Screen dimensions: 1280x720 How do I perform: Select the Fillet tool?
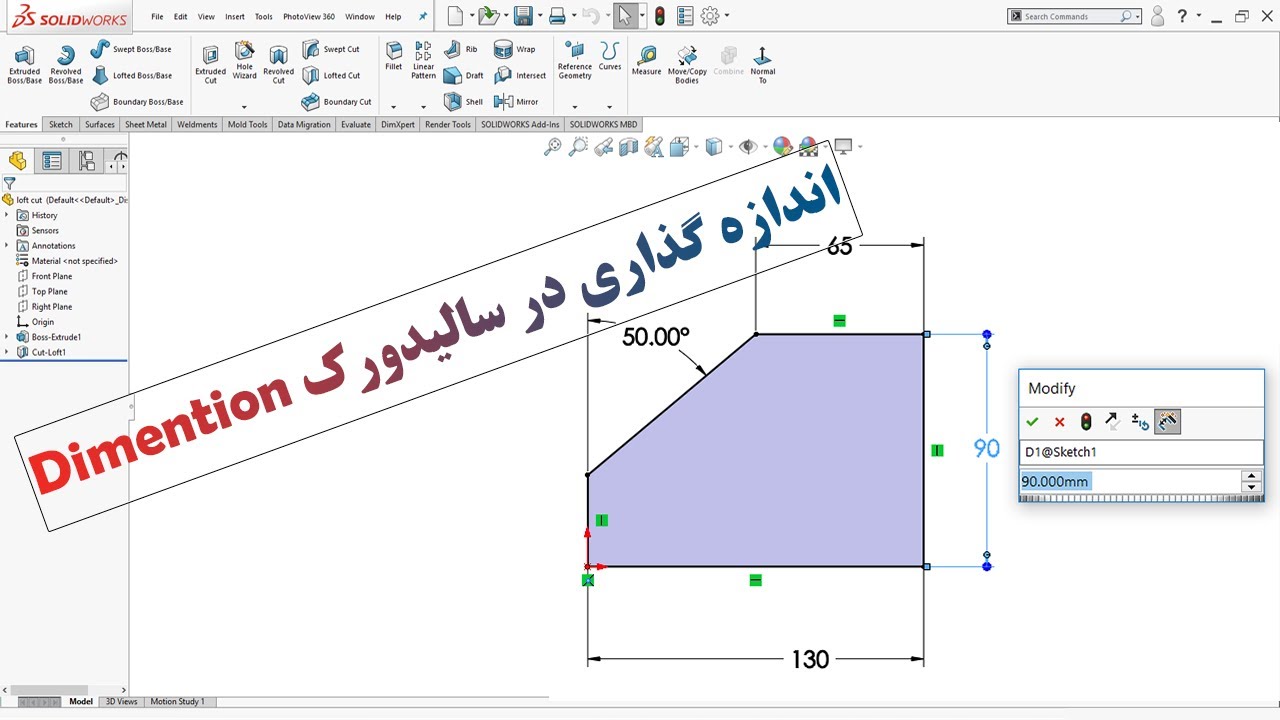tap(394, 57)
